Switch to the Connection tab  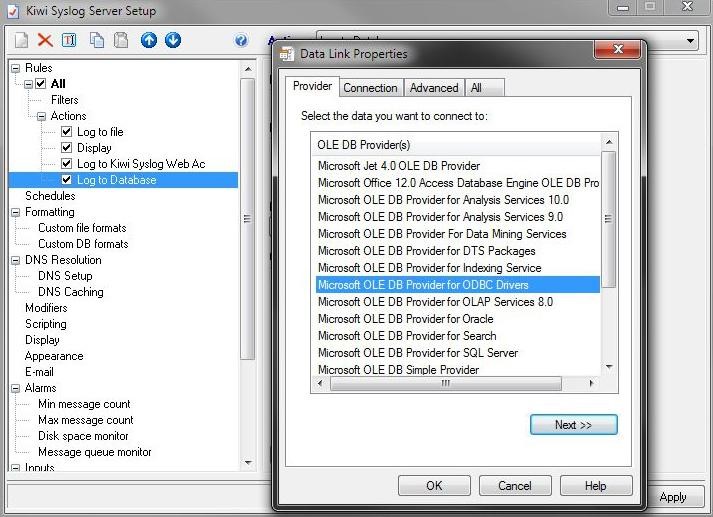click(370, 88)
